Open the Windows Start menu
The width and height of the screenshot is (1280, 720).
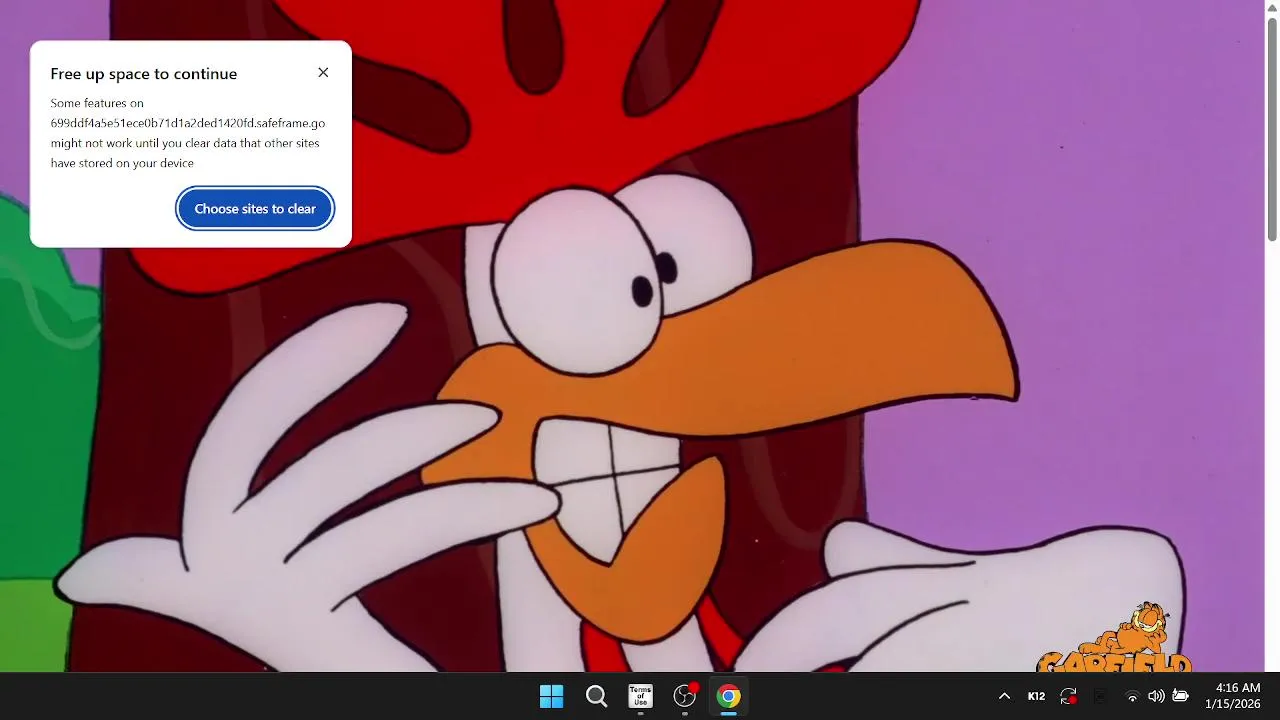(x=551, y=696)
